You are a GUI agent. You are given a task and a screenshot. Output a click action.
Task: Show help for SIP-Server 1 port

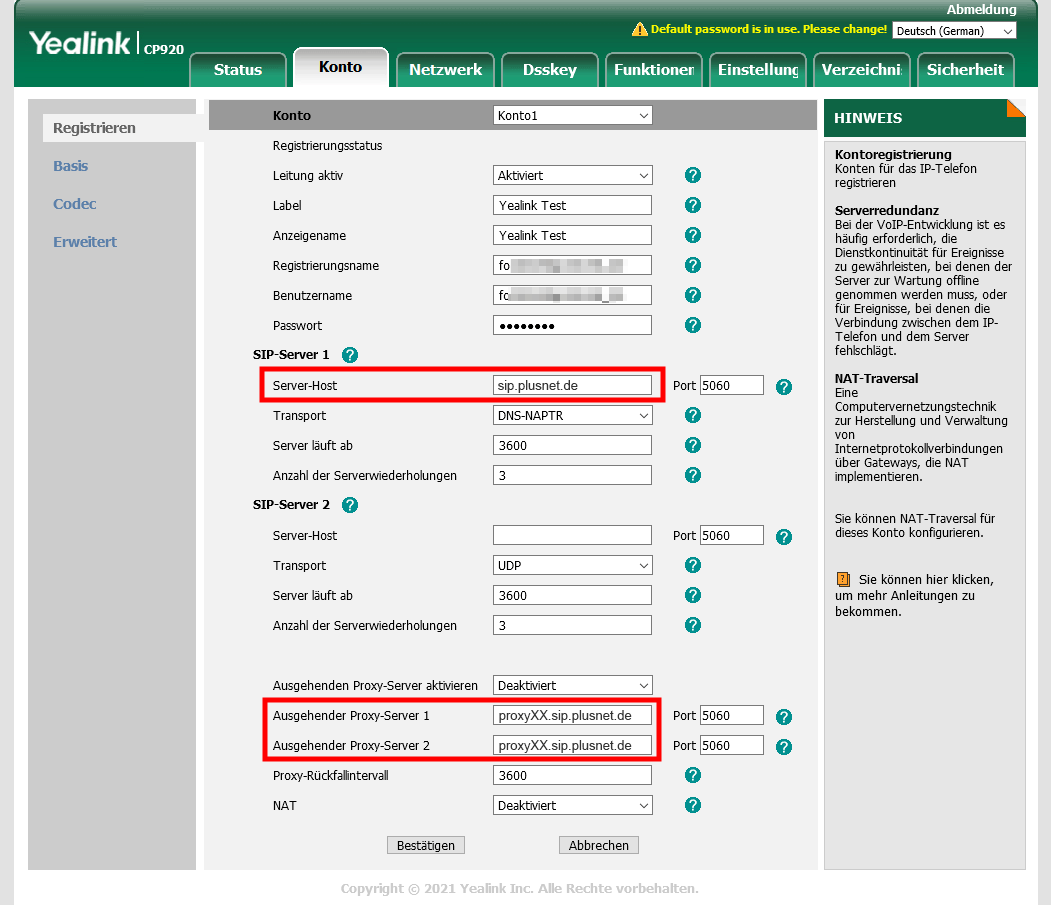coord(784,387)
